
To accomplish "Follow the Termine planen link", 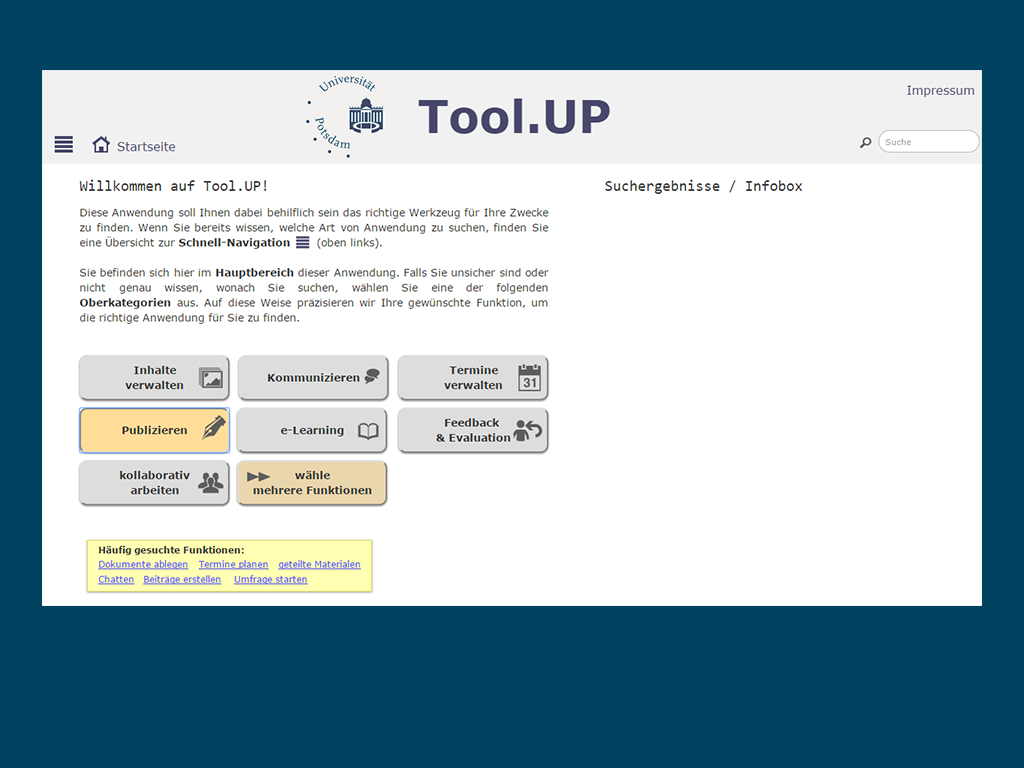I will [x=233, y=565].
